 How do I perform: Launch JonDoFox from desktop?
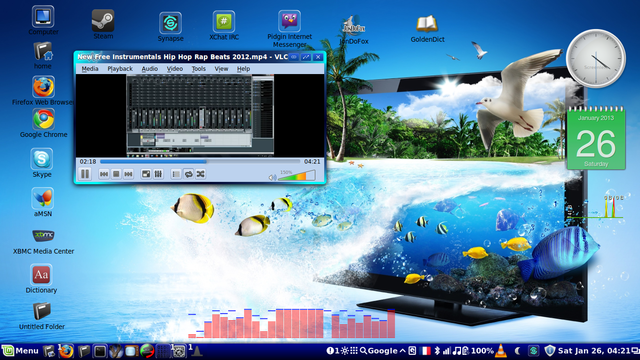click(354, 30)
